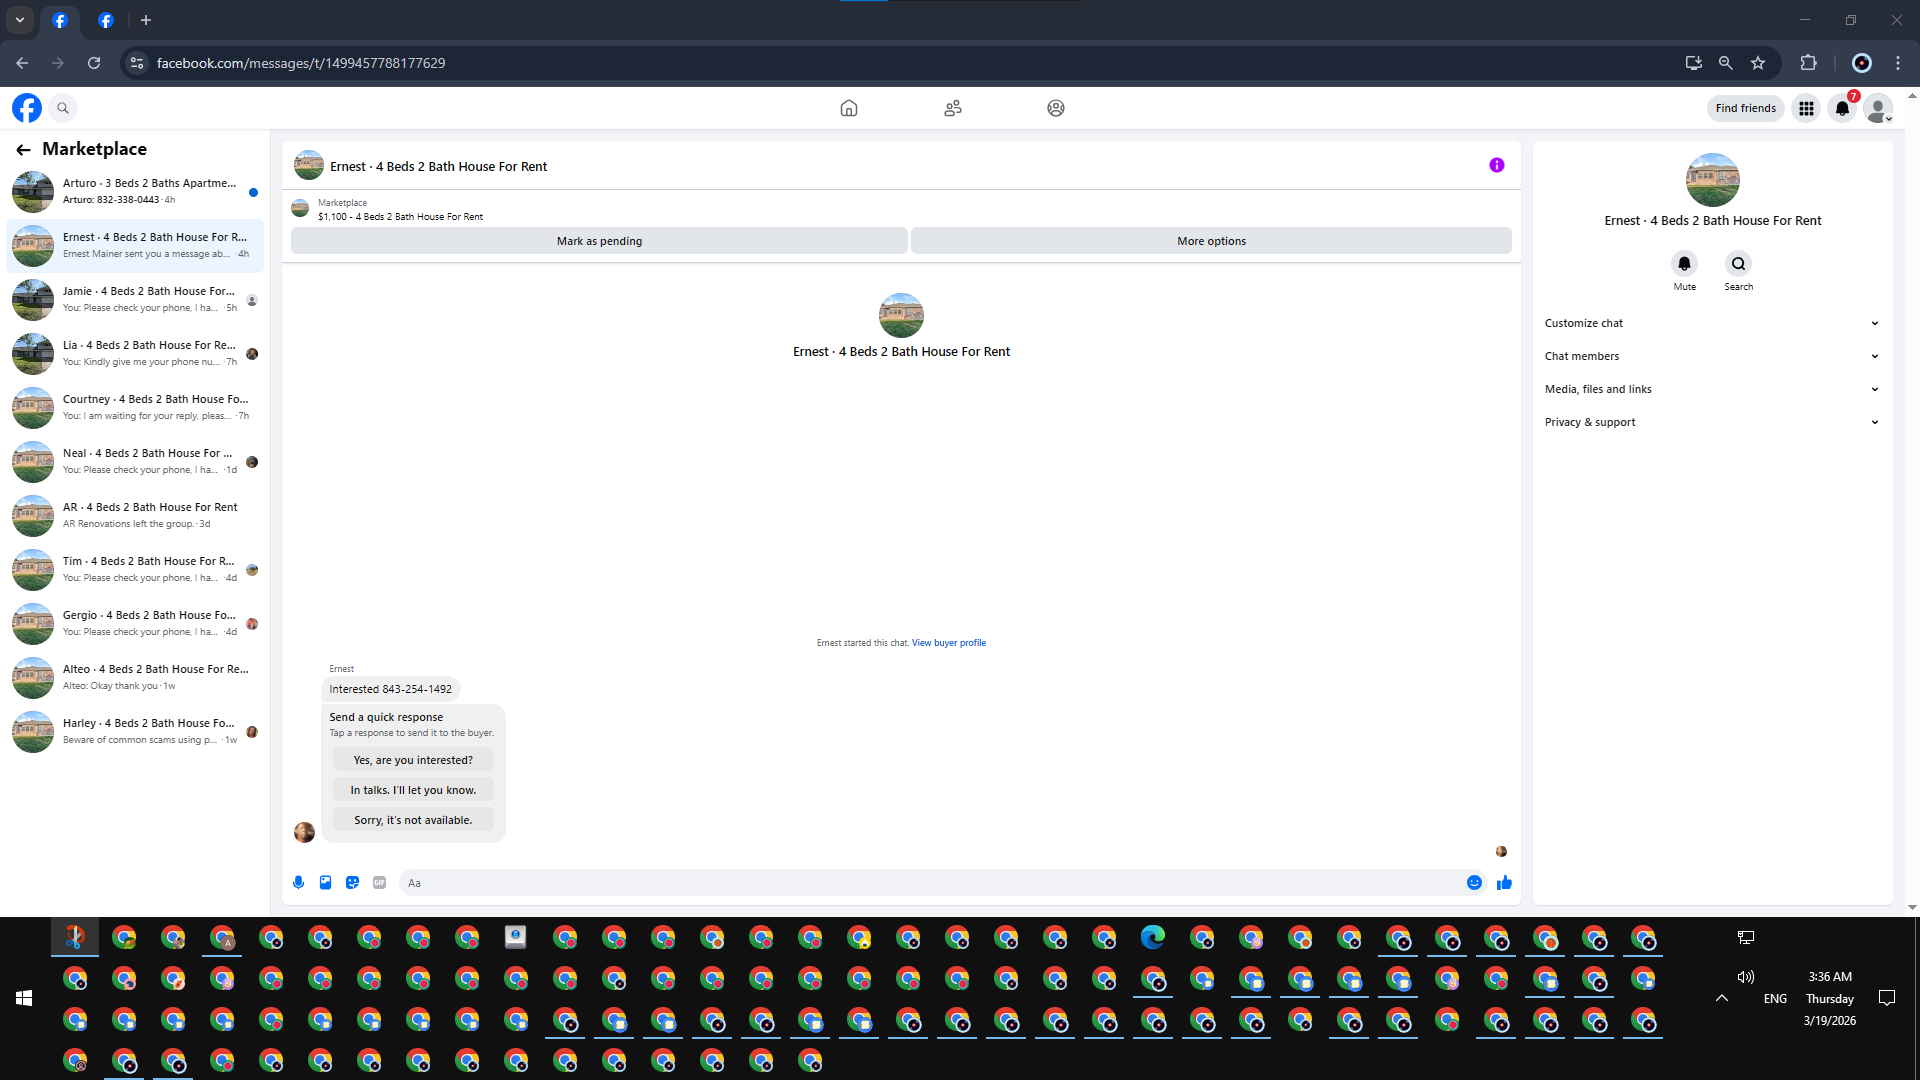This screenshot has height=1080, width=1920.
Task: Send a thumbs-up like
Action: [x=1504, y=882]
